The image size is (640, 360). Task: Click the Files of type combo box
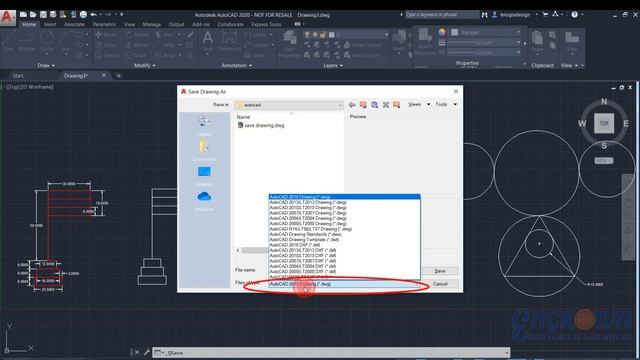tap(344, 284)
